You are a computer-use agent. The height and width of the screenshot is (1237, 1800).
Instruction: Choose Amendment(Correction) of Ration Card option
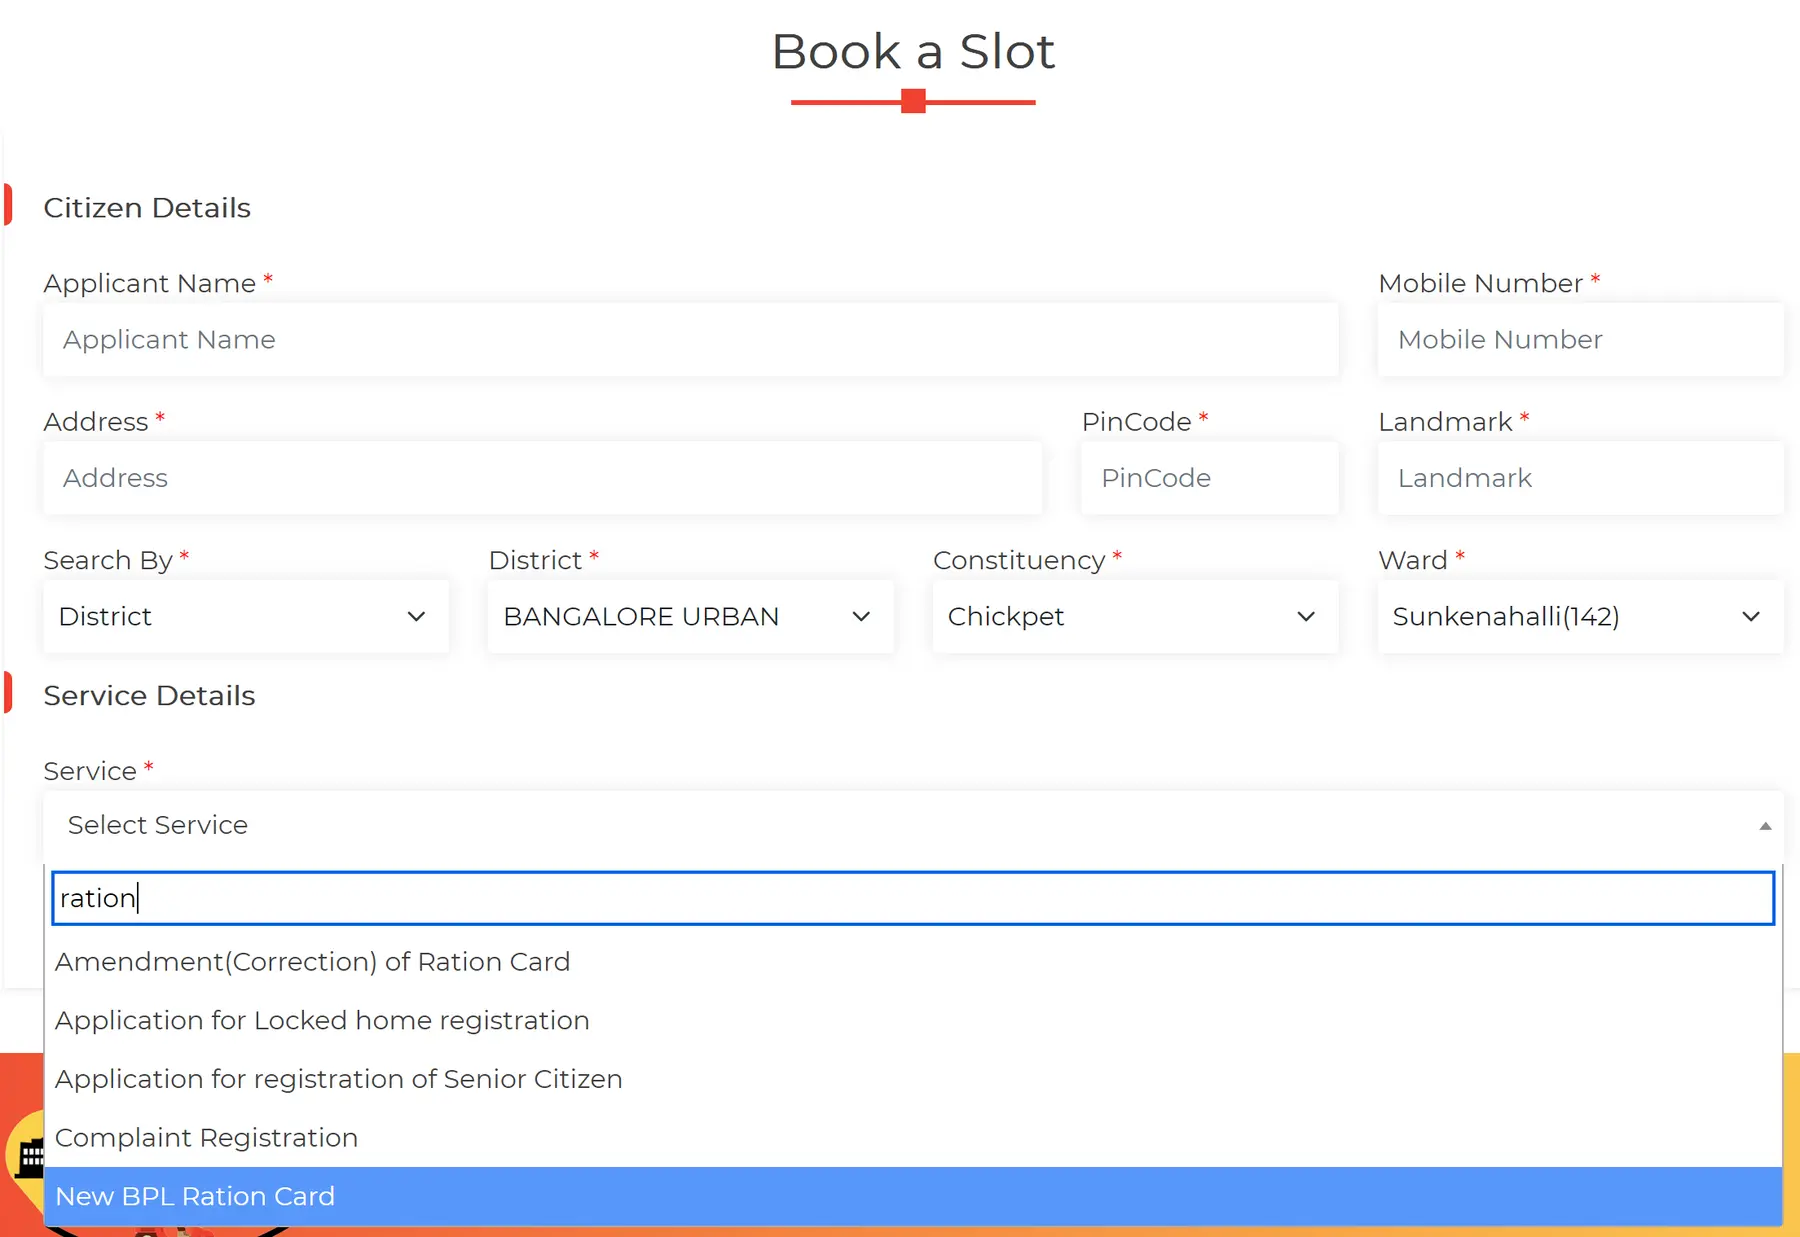coord(313,962)
